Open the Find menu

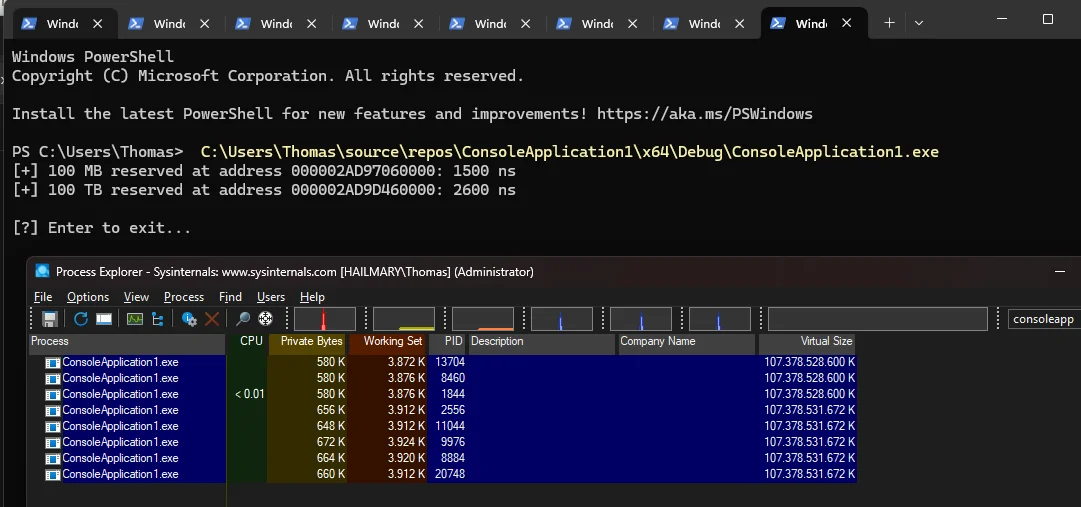point(230,297)
